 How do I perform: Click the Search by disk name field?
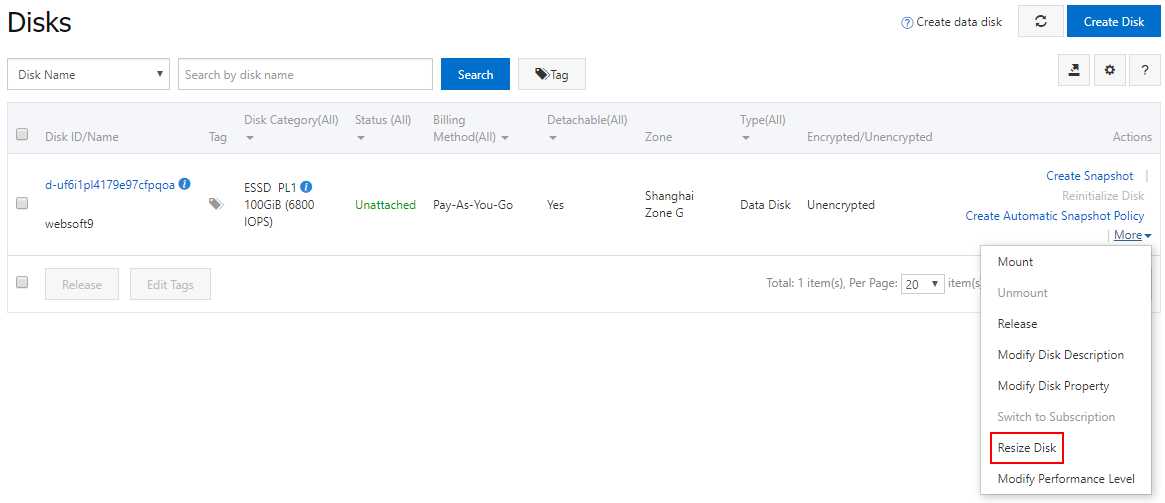tap(305, 74)
